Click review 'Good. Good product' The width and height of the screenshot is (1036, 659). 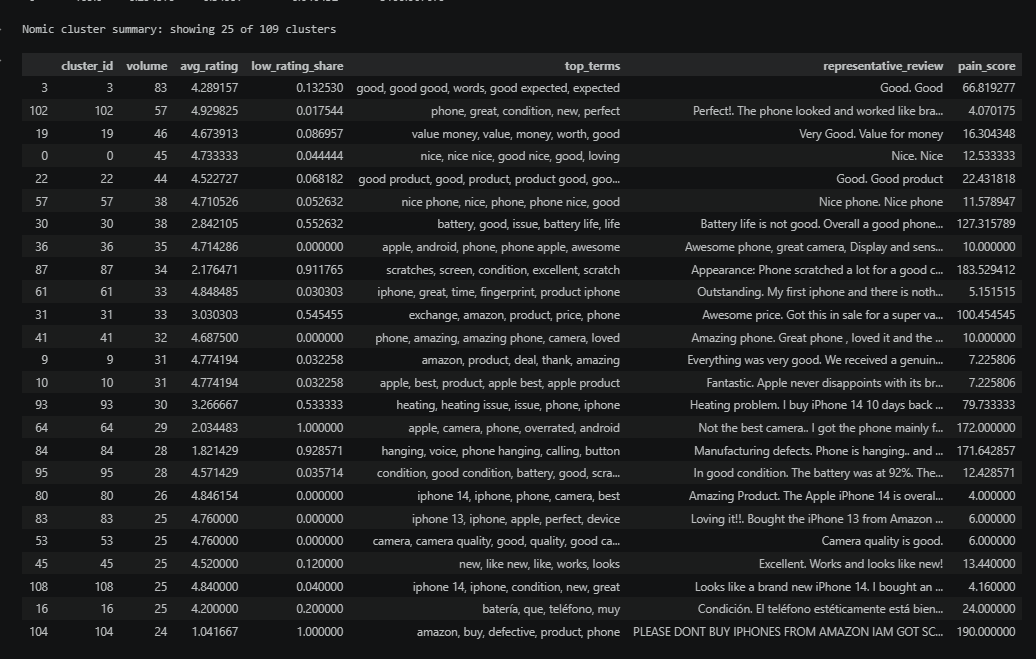pyautogui.click(x=889, y=179)
